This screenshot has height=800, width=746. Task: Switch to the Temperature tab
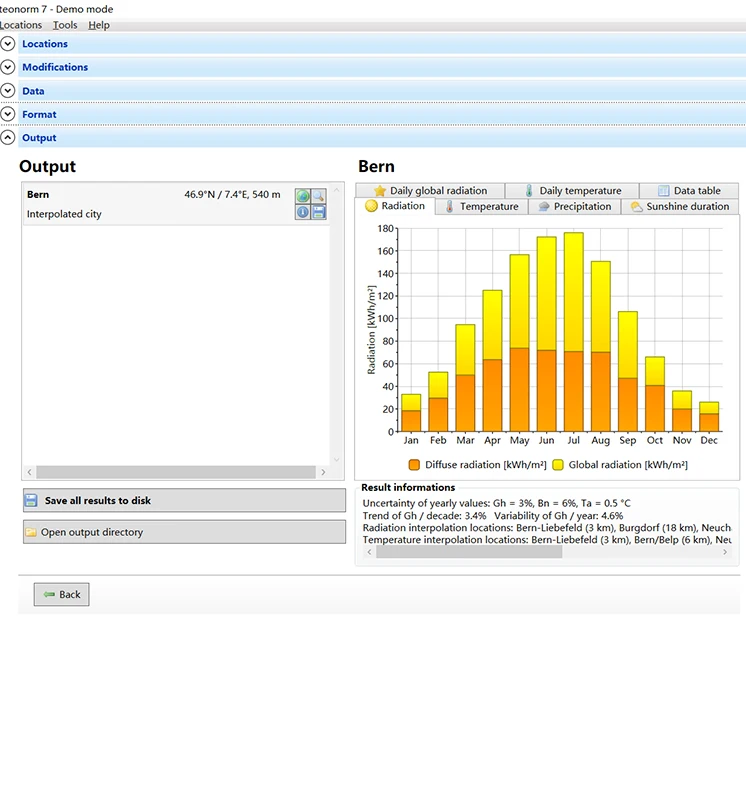[482, 207]
